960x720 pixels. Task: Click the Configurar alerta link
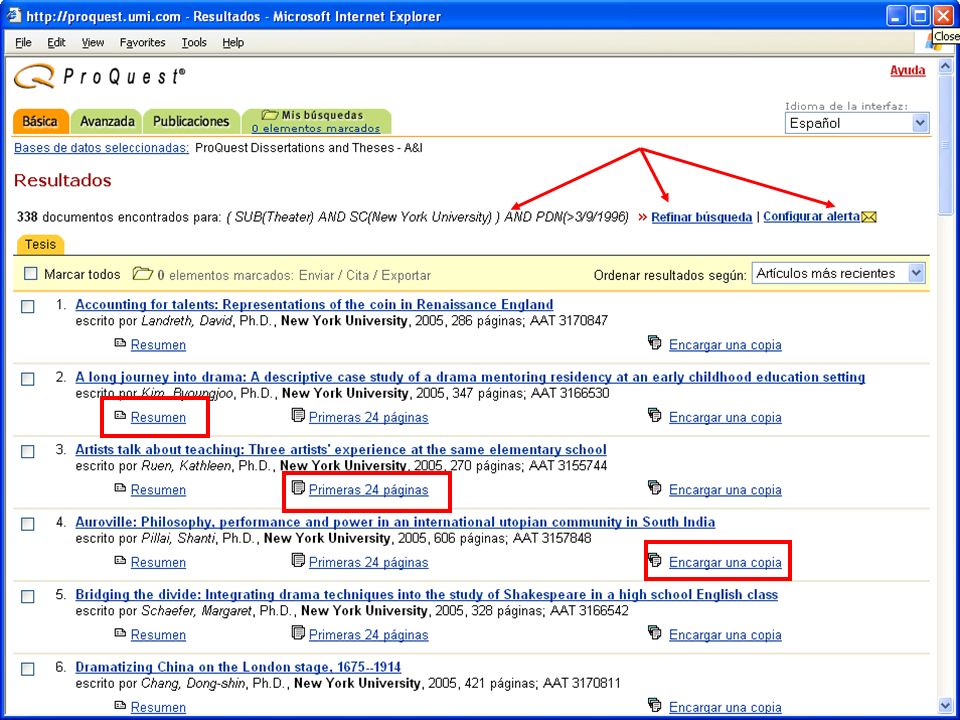(811, 216)
